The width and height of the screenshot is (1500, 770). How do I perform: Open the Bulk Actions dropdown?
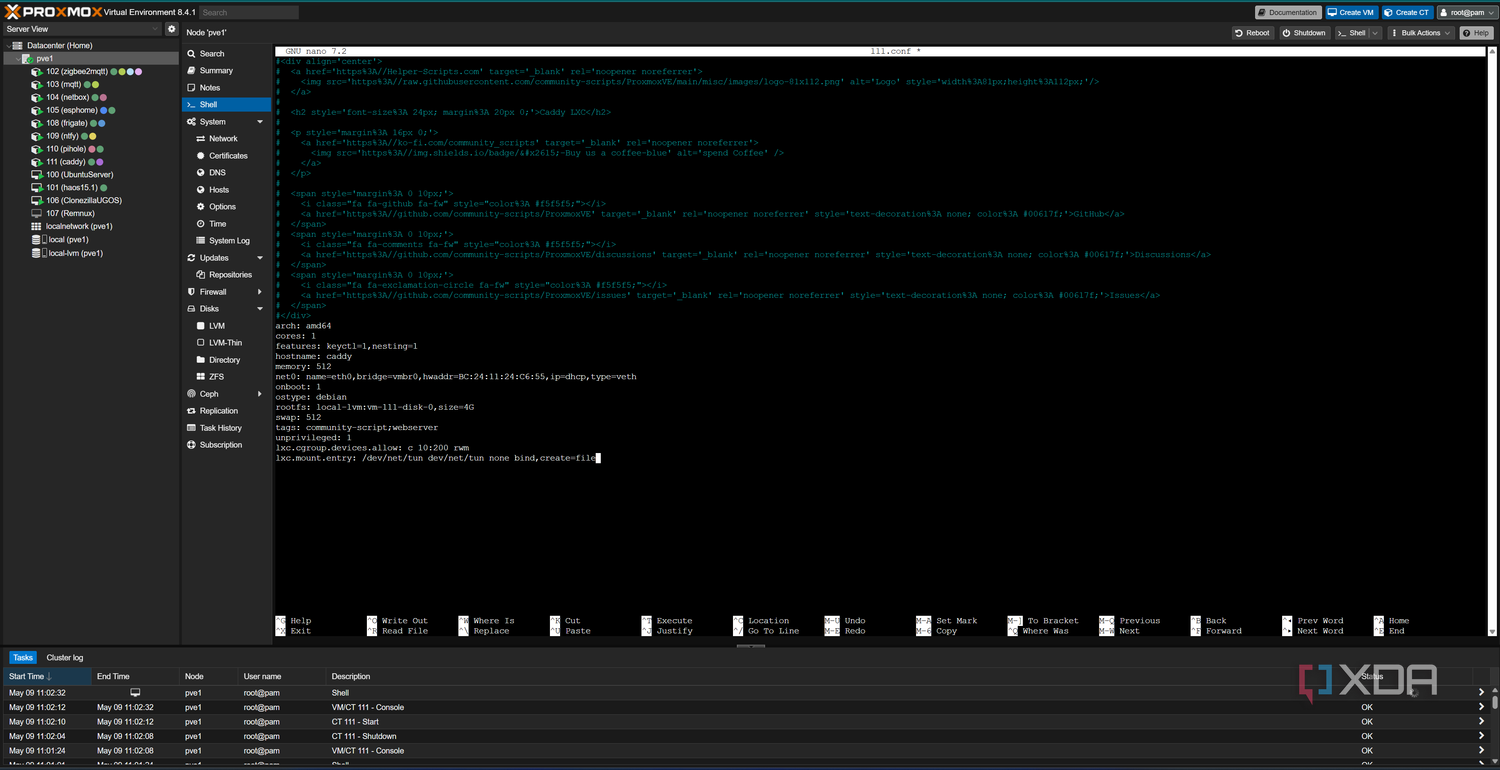click(x=1421, y=33)
